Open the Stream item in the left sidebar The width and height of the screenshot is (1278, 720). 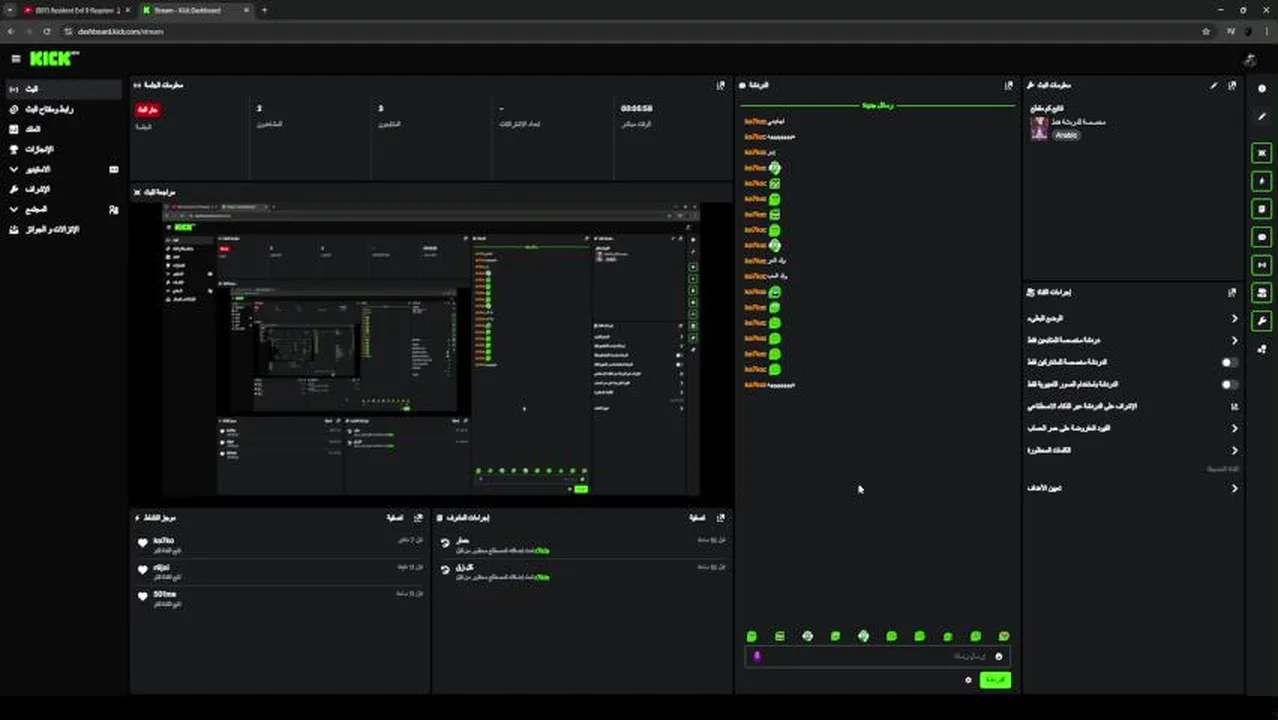pyautogui.click(x=64, y=89)
